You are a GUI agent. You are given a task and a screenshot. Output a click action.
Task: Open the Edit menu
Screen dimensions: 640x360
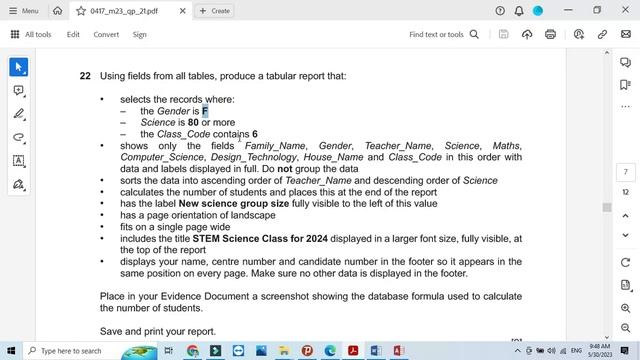[73, 35]
